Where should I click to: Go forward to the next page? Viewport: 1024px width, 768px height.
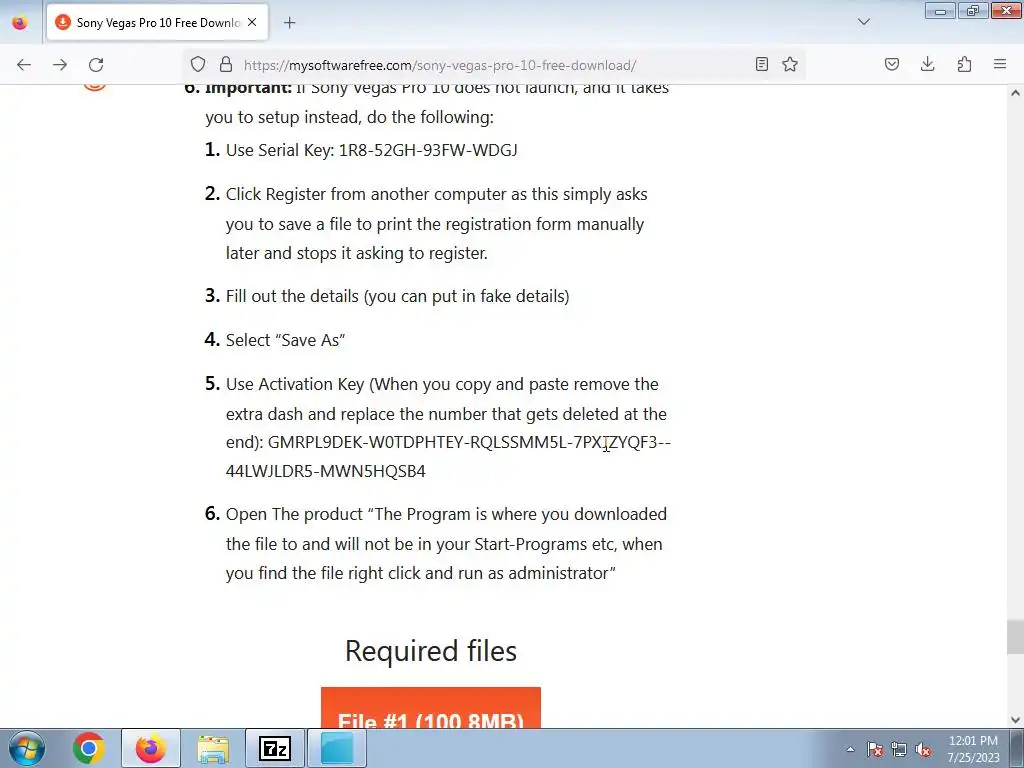tap(60, 65)
